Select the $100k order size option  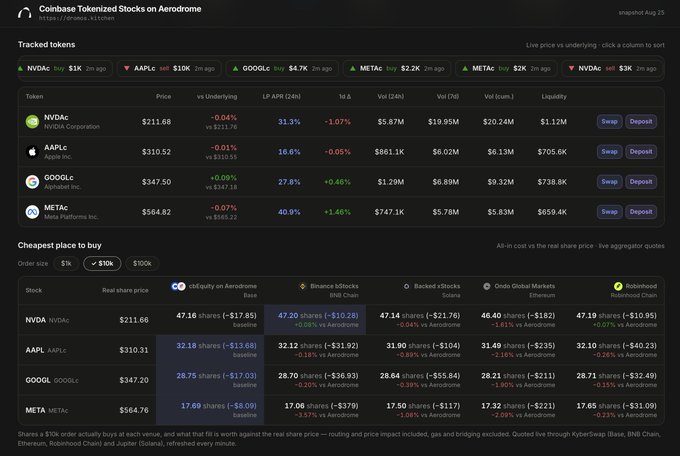[142, 263]
